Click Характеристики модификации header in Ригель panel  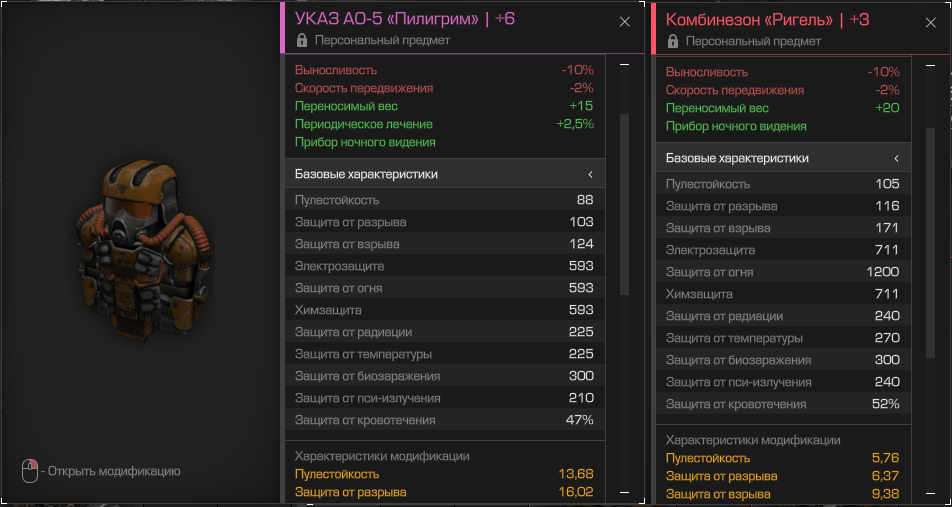pyautogui.click(x=753, y=440)
